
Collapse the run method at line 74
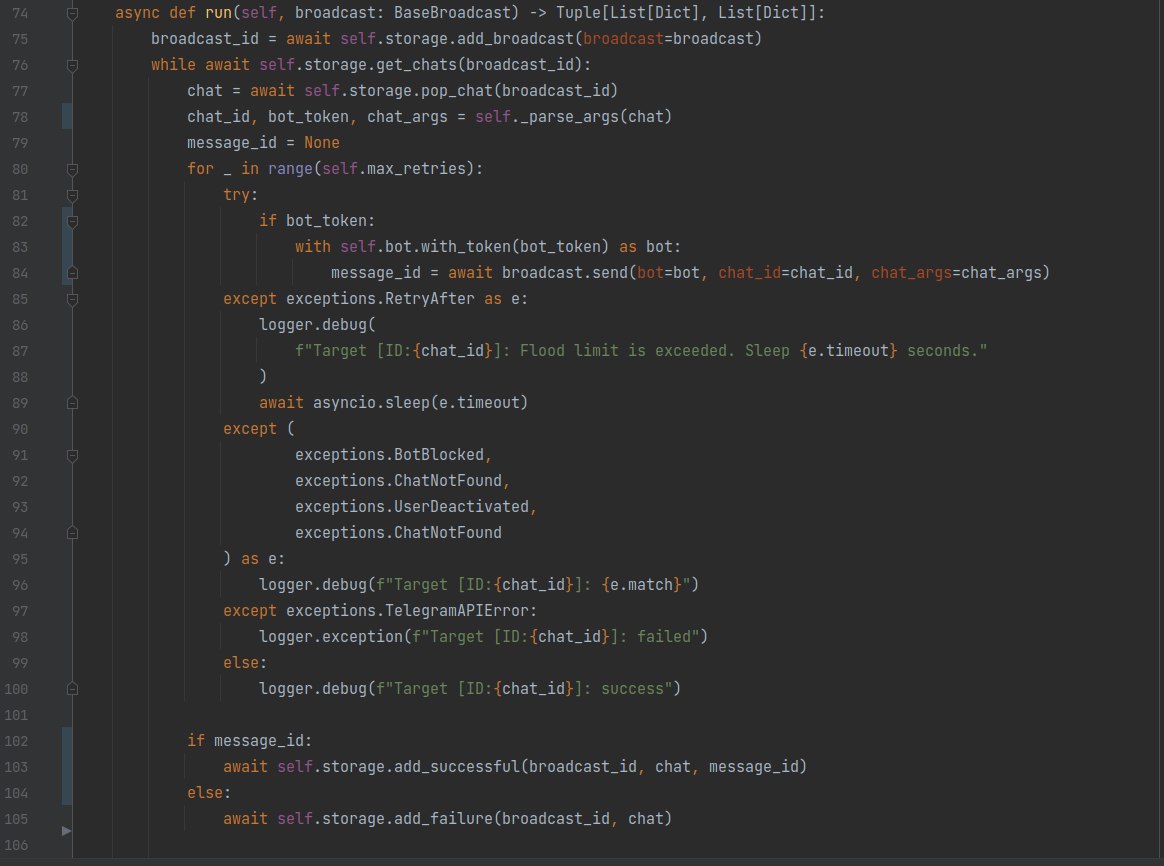[x=72, y=13]
